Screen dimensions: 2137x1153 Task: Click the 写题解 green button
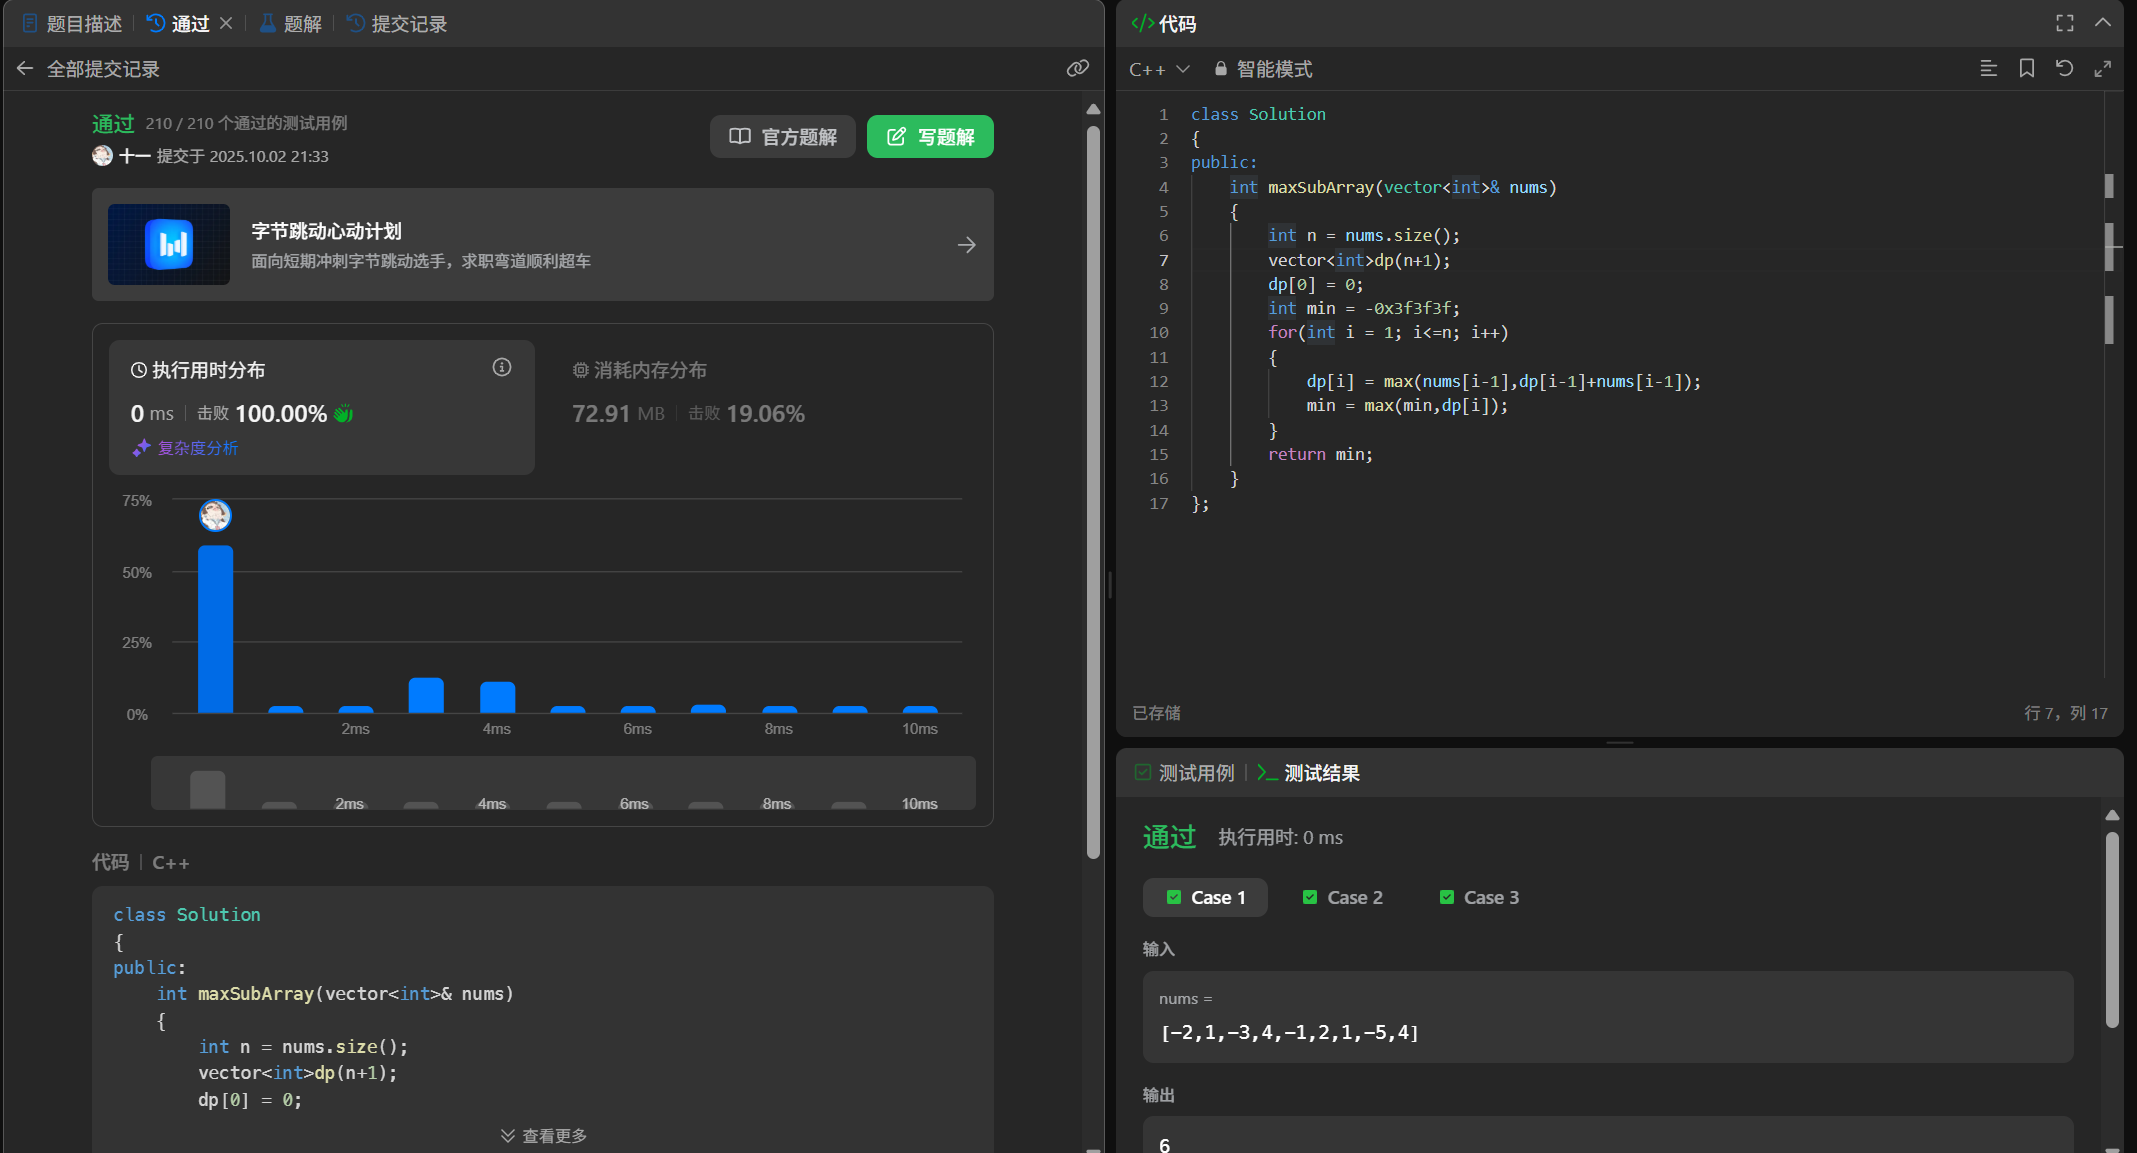point(929,136)
